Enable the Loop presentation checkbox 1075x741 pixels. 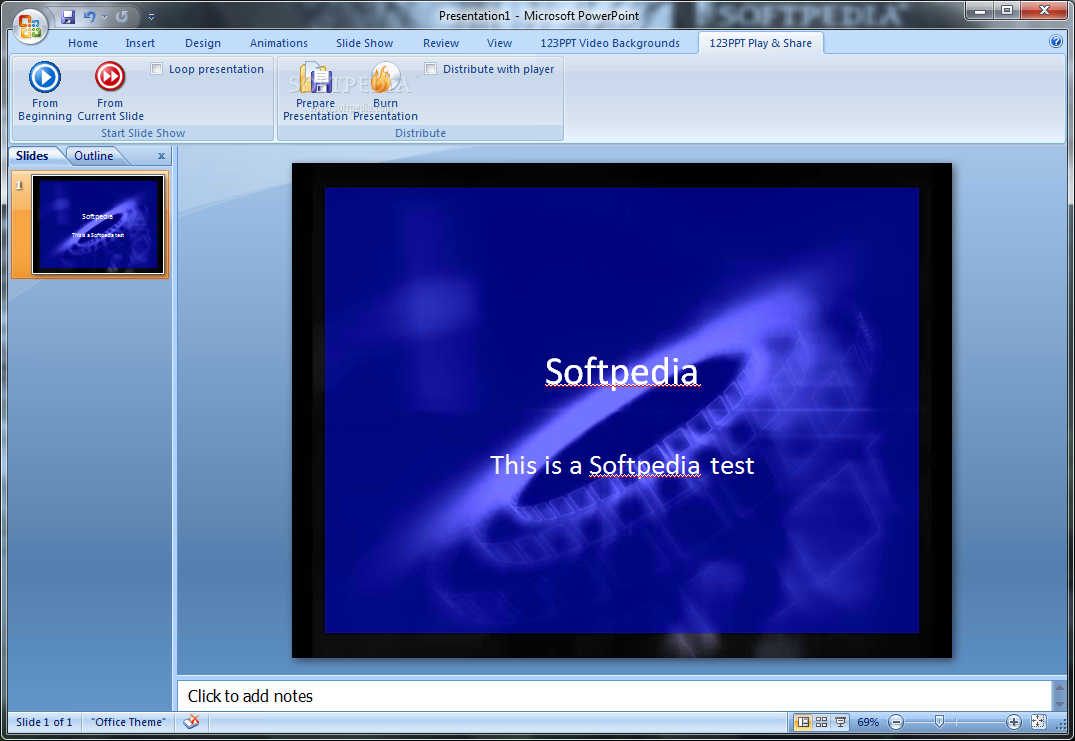(x=157, y=69)
